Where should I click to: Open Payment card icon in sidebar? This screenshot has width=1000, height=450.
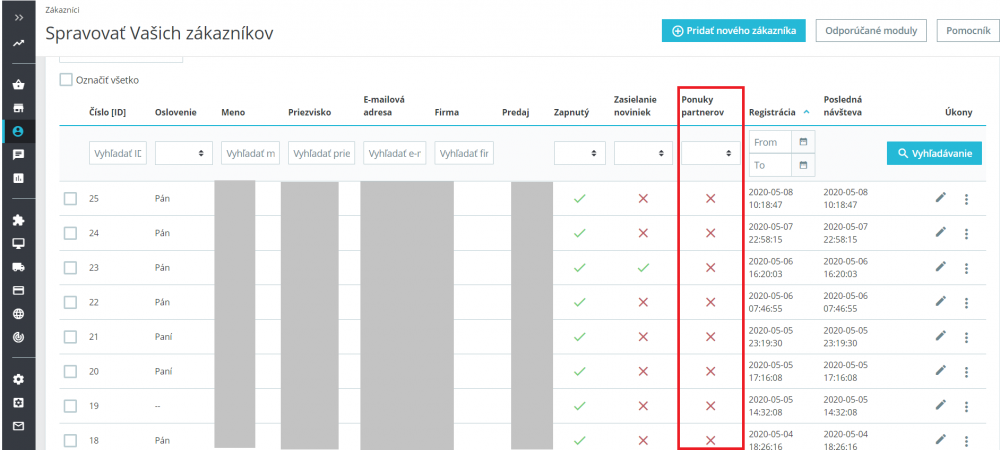click(18, 291)
